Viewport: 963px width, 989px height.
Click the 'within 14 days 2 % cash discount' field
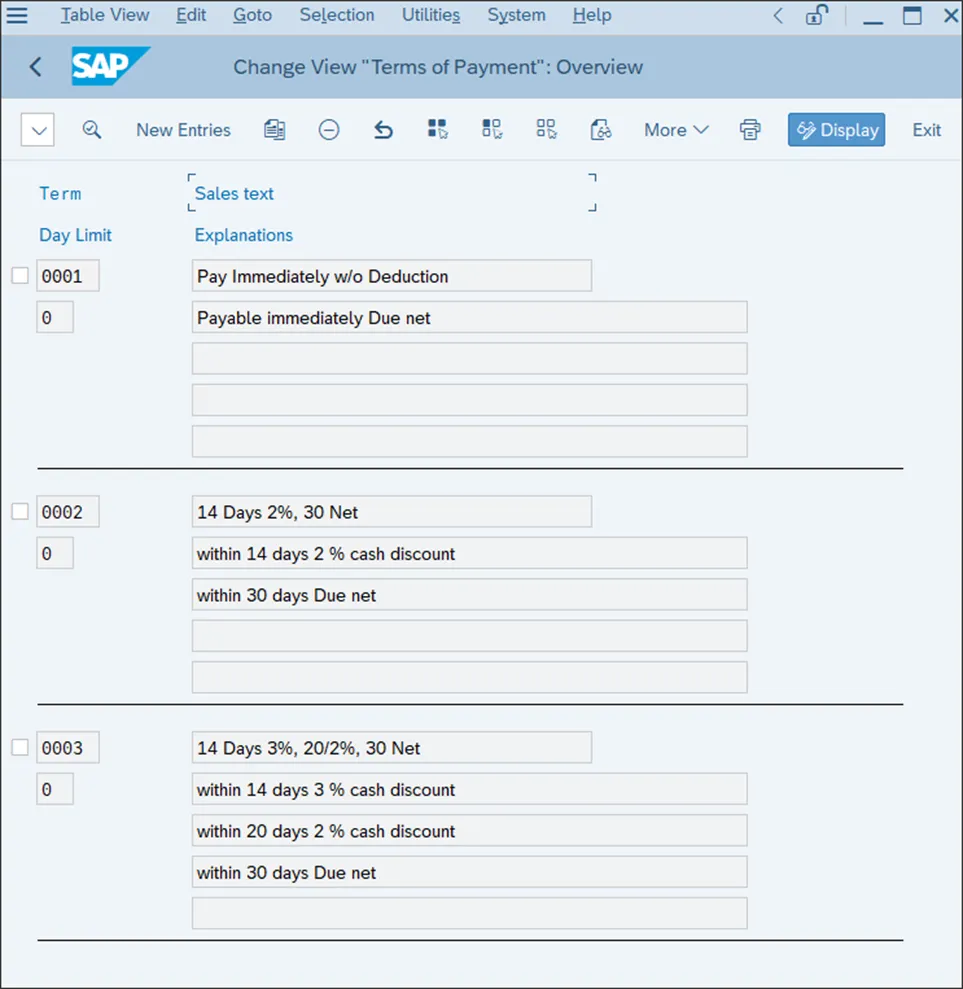[470, 553]
